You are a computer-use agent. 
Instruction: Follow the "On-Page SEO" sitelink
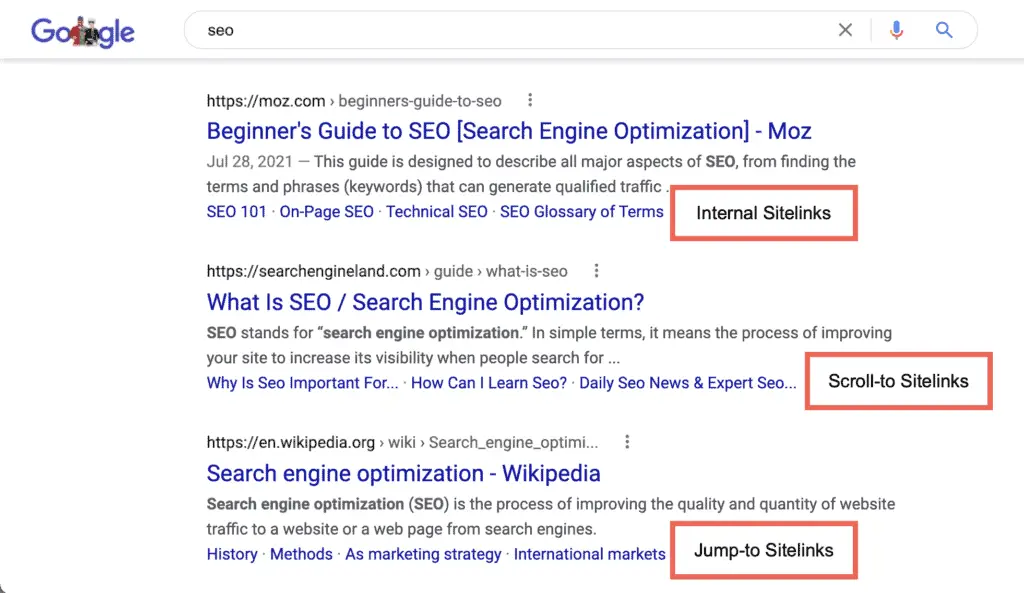tap(327, 212)
